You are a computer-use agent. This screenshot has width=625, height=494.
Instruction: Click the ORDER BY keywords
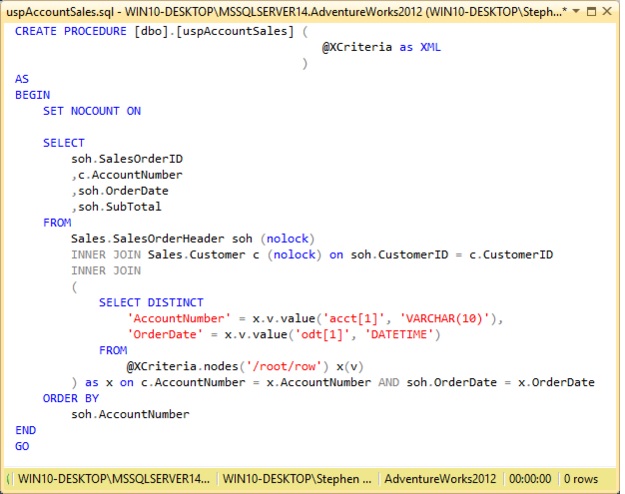pyautogui.click(x=71, y=398)
